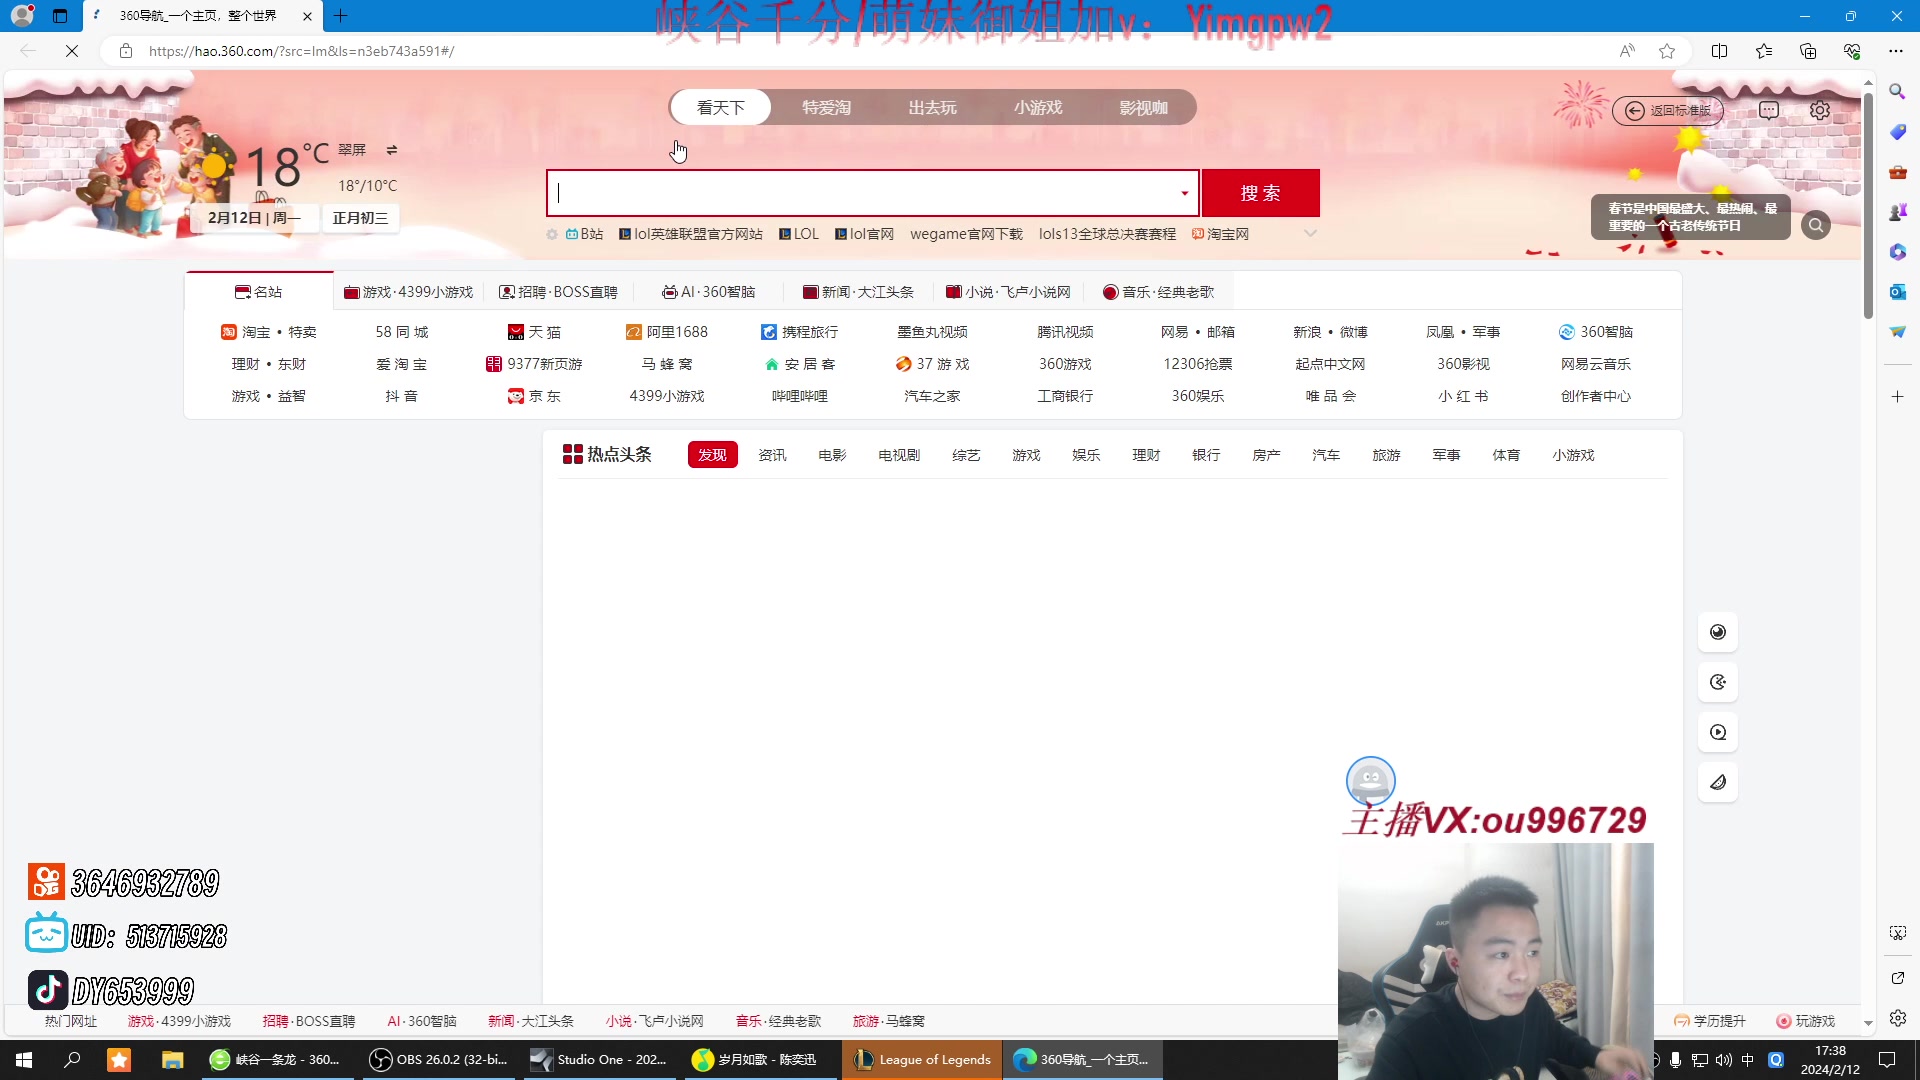The height and width of the screenshot is (1080, 1920).
Task: Toggle the temperature unit swap arrows near 翠屏
Action: [391, 150]
